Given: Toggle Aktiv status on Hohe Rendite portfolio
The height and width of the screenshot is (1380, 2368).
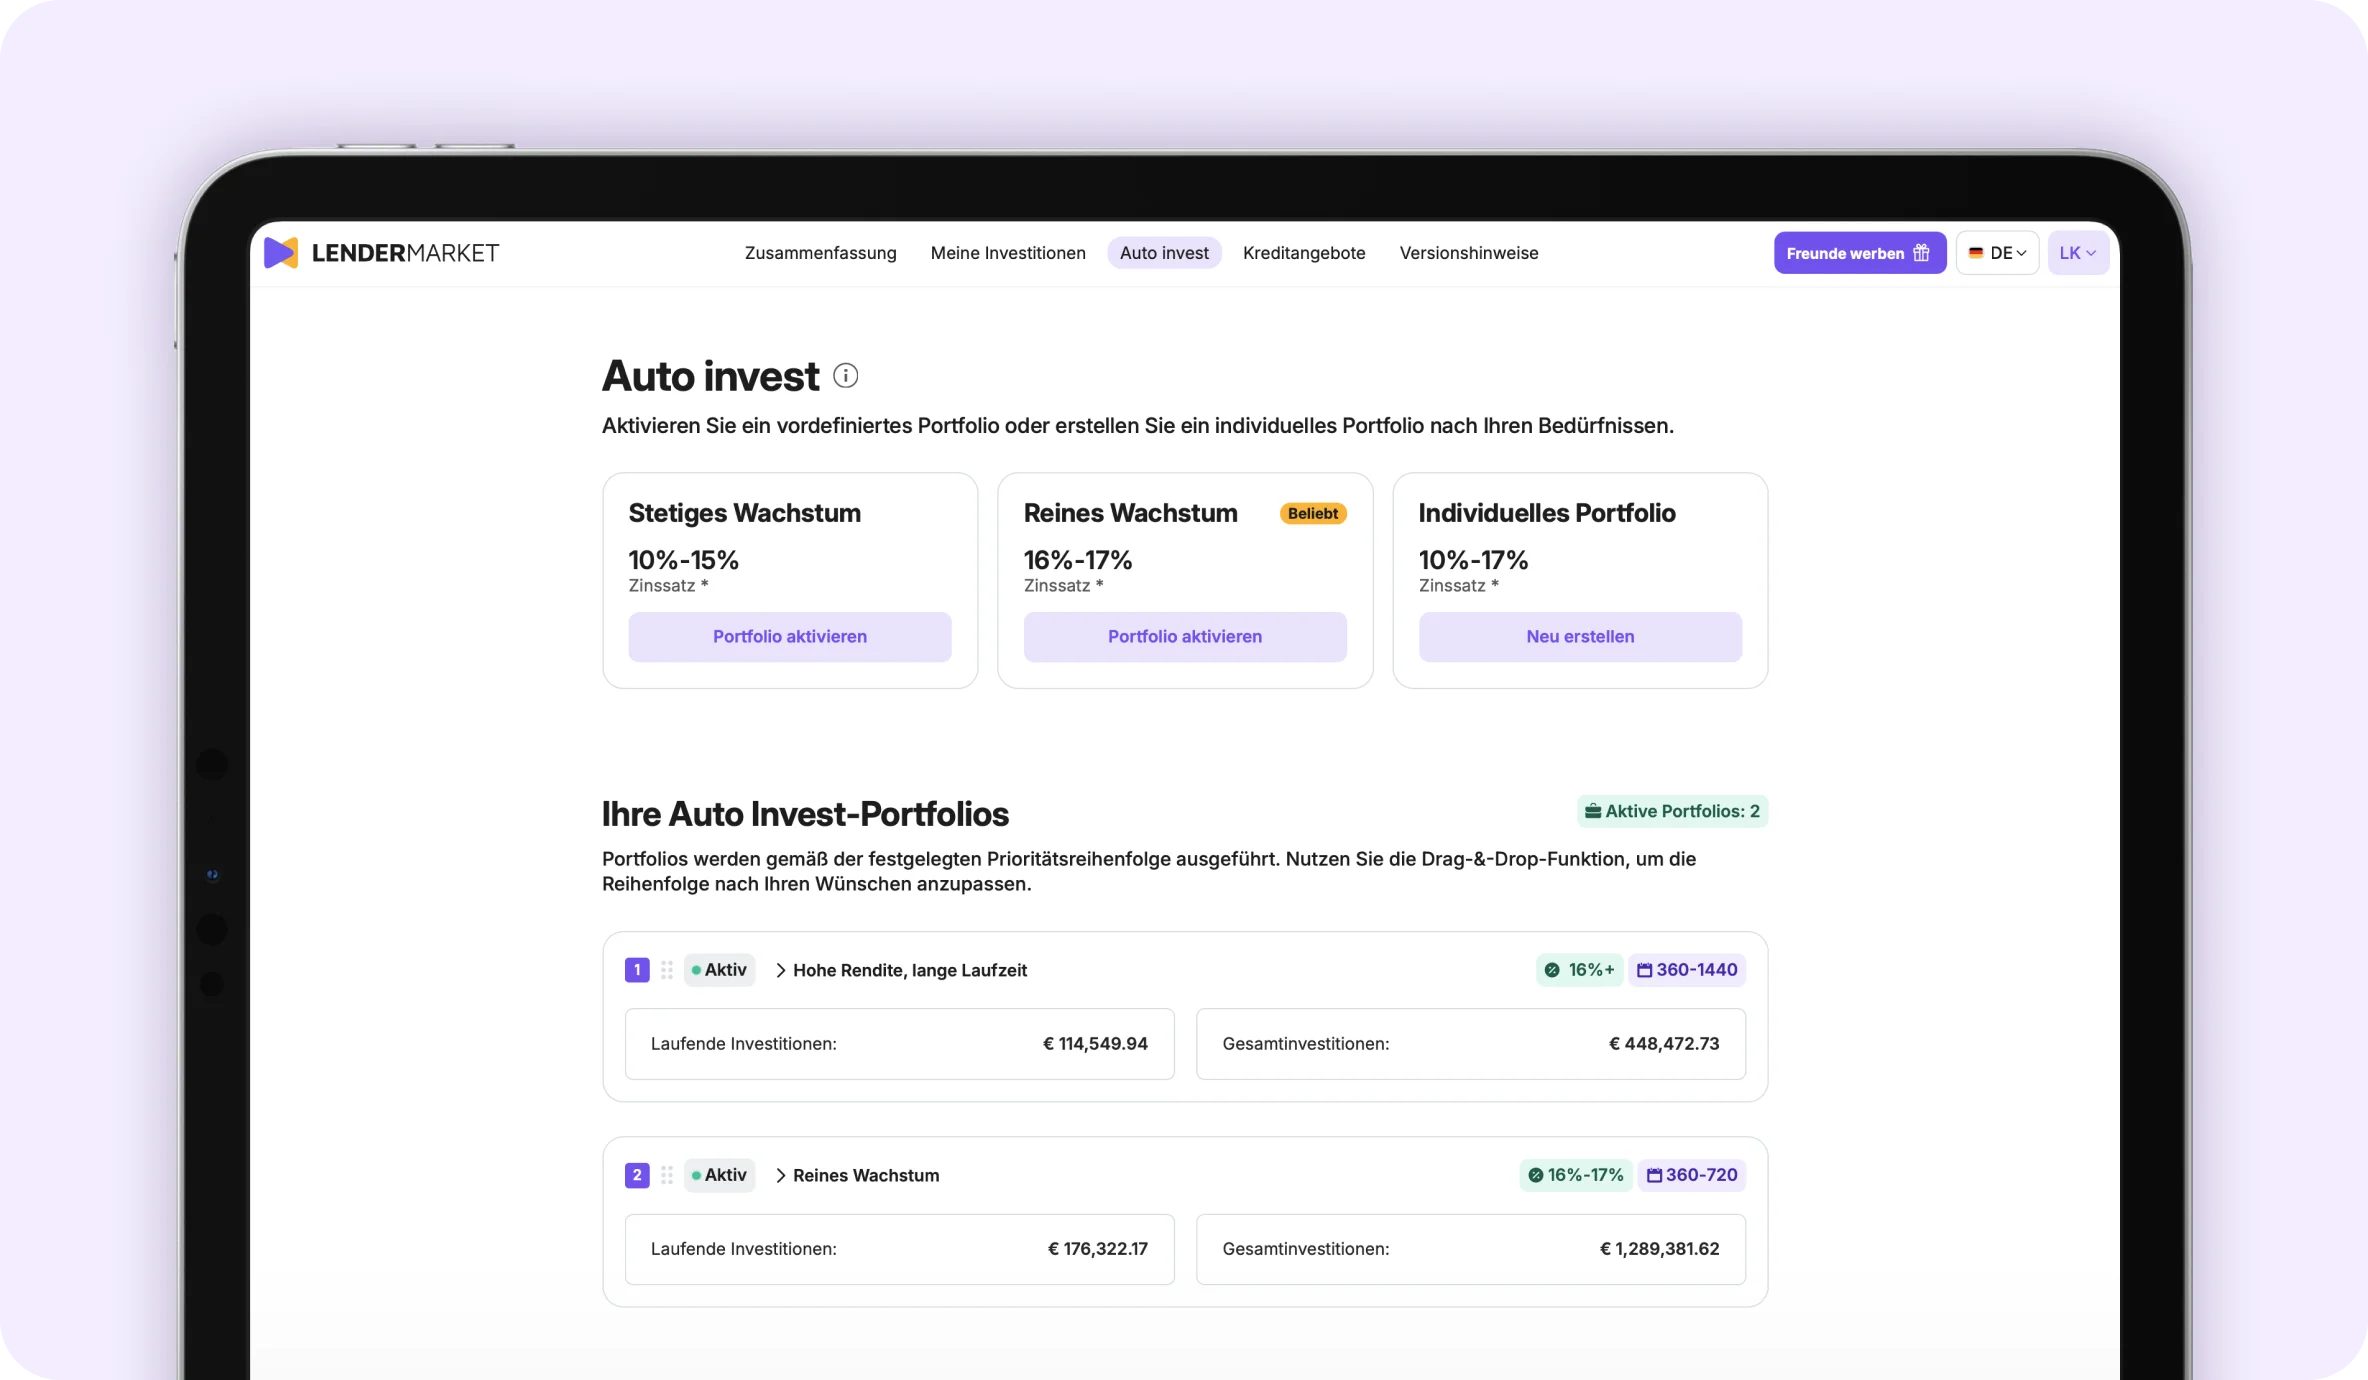Looking at the screenshot, I should pyautogui.click(x=719, y=970).
